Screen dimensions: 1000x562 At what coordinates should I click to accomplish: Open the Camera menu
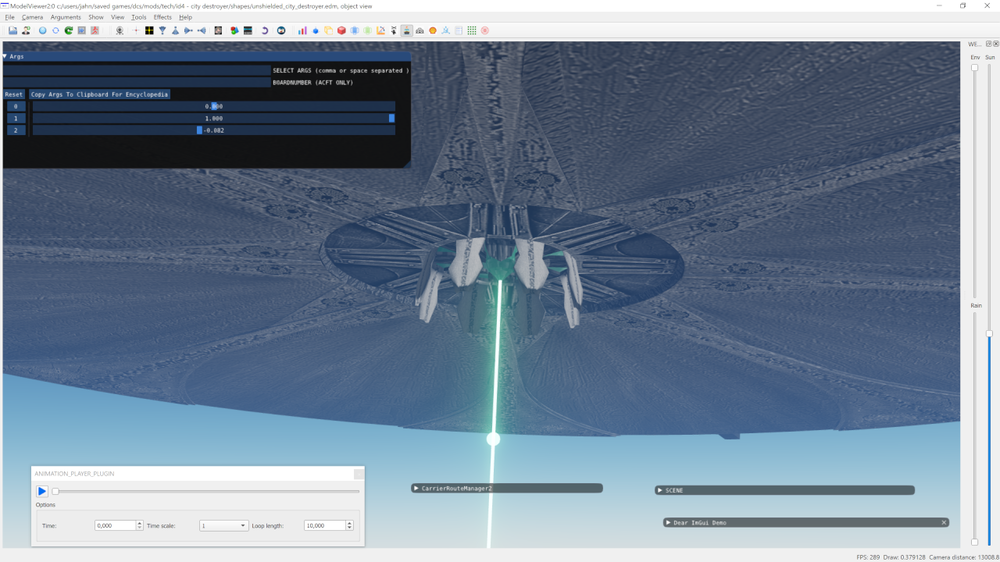pyautogui.click(x=33, y=17)
